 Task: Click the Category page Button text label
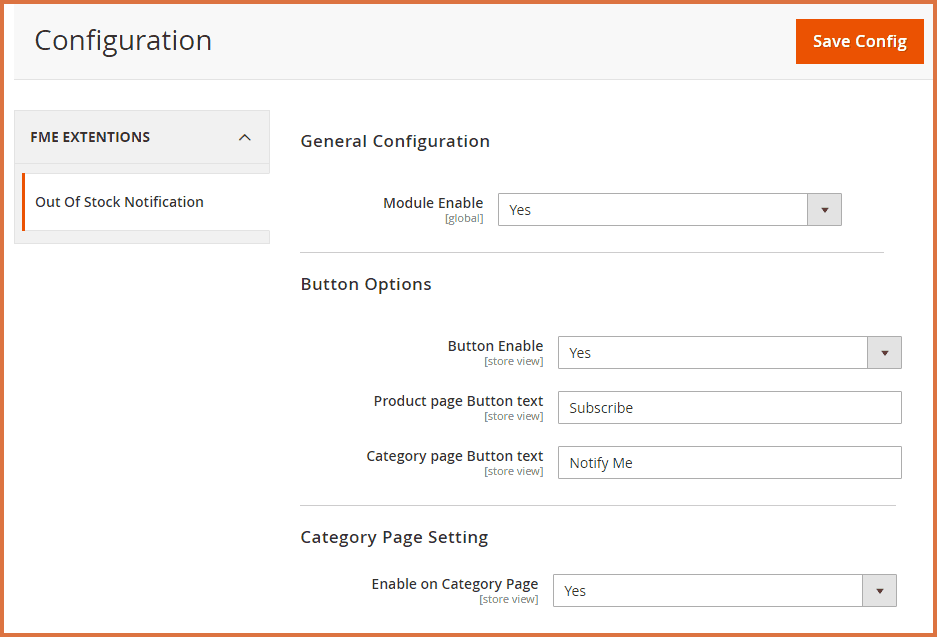click(455, 456)
